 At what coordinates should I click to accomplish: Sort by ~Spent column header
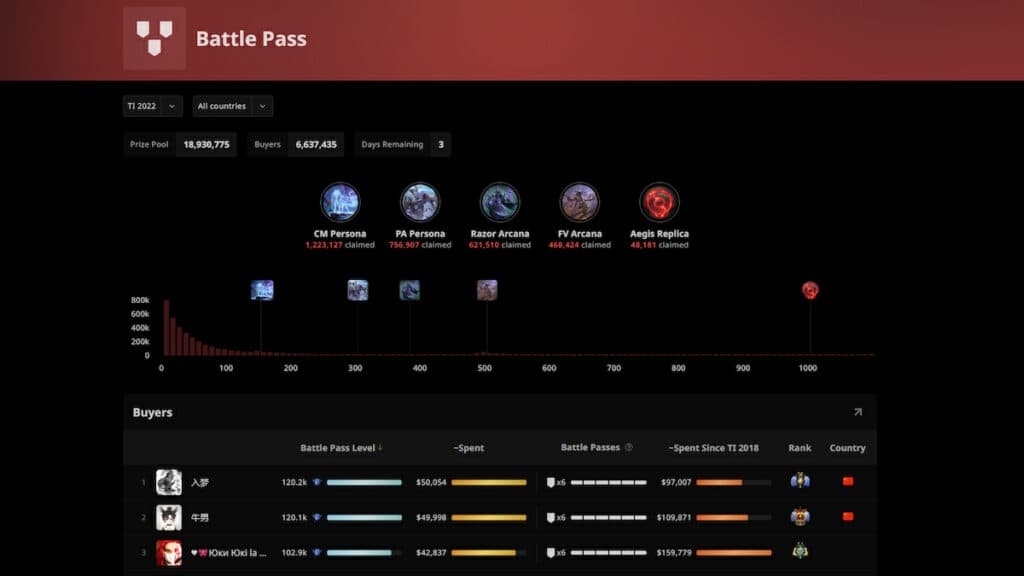(x=468, y=448)
